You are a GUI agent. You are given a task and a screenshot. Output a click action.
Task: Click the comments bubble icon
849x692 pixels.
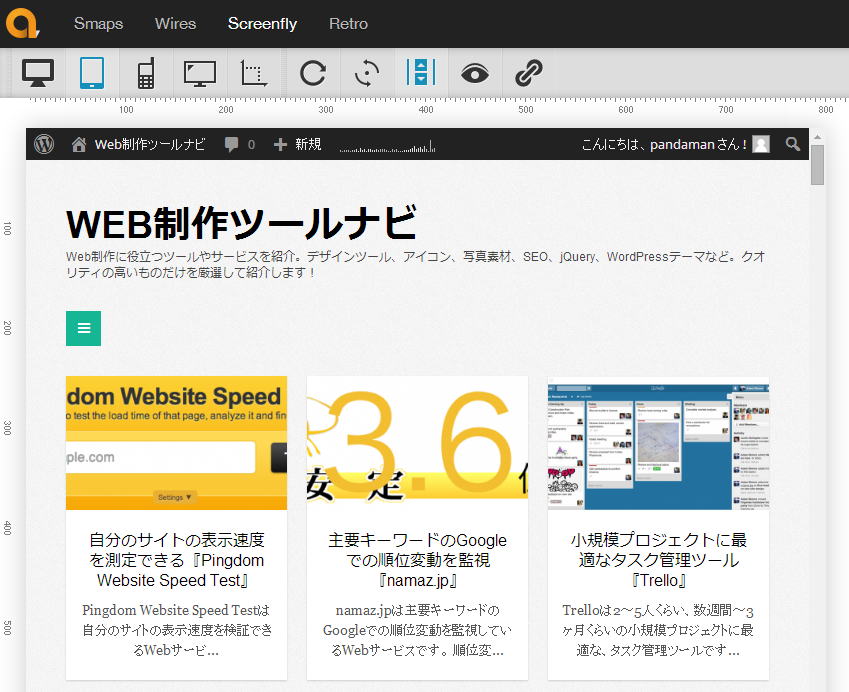coord(231,145)
